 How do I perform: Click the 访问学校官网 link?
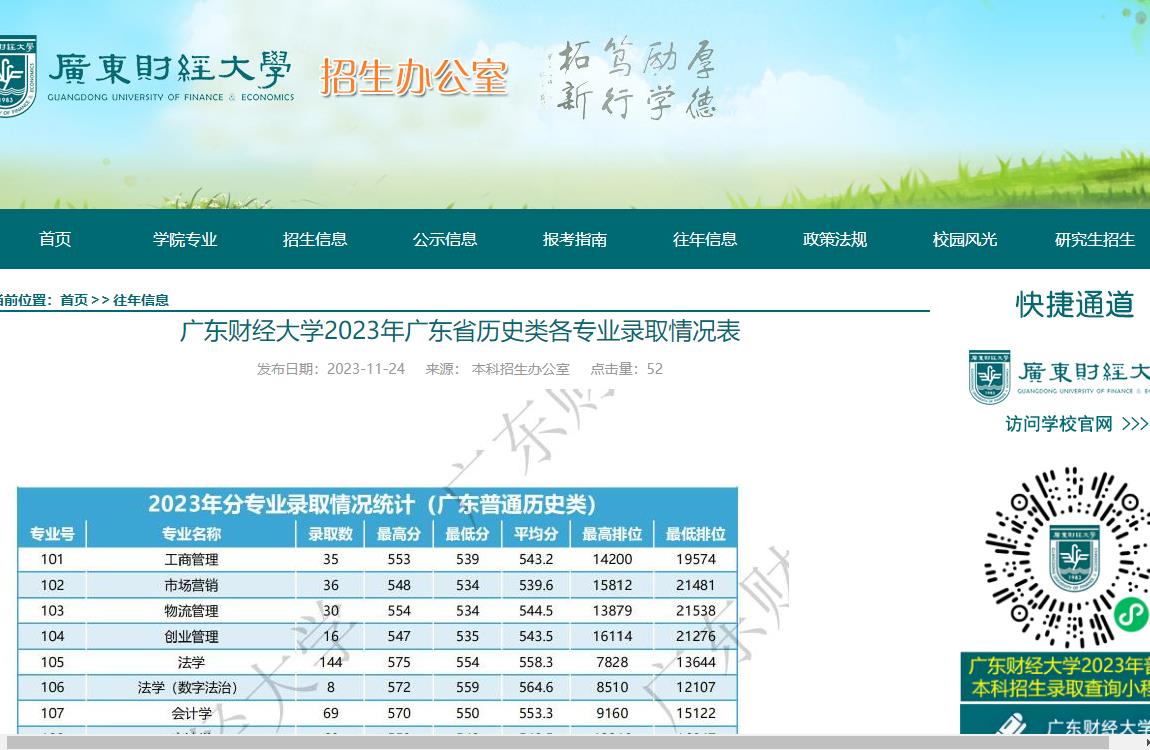point(1075,424)
